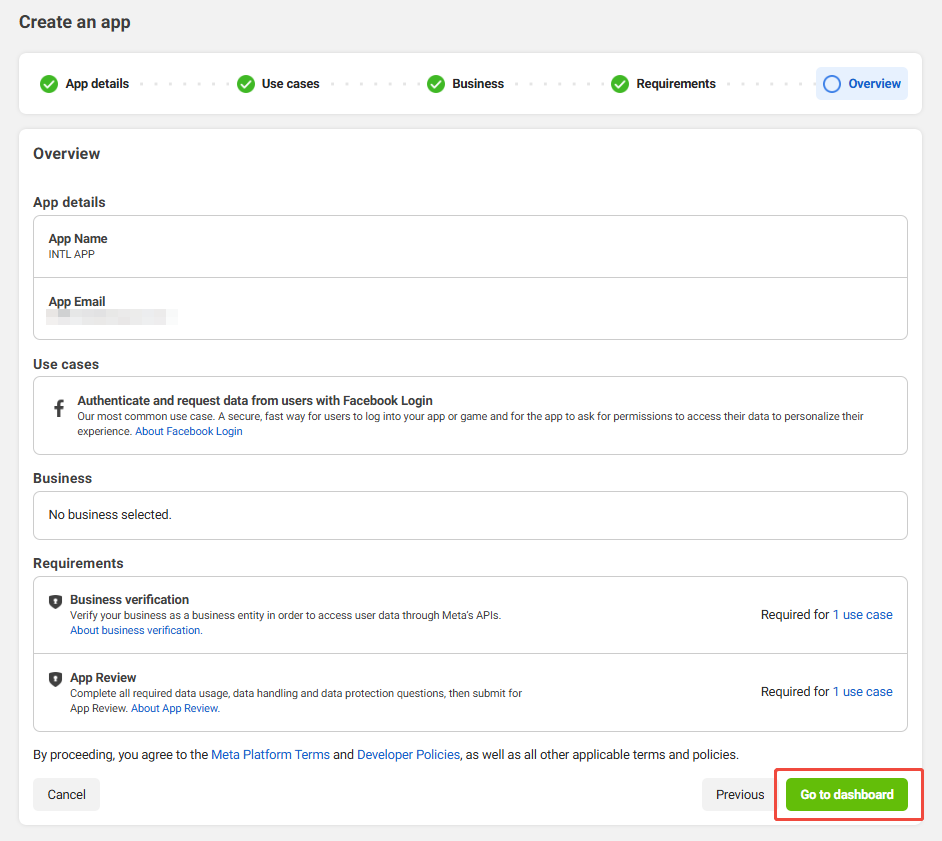This screenshot has height=841, width=942.
Task: Open '1 use case' link for App Review
Action: click(862, 692)
